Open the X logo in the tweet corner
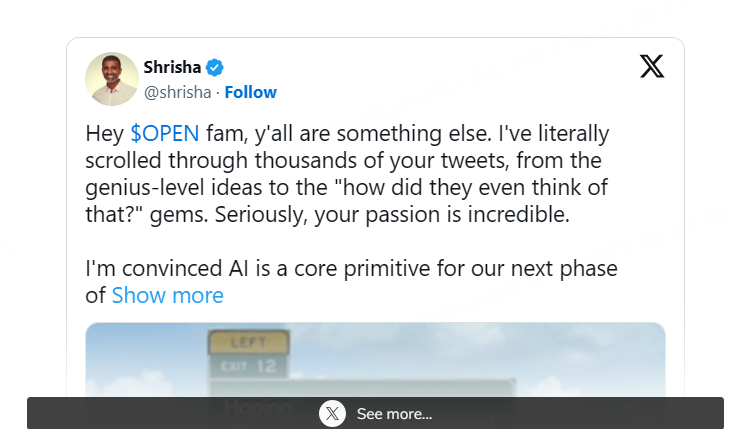 pyautogui.click(x=651, y=67)
